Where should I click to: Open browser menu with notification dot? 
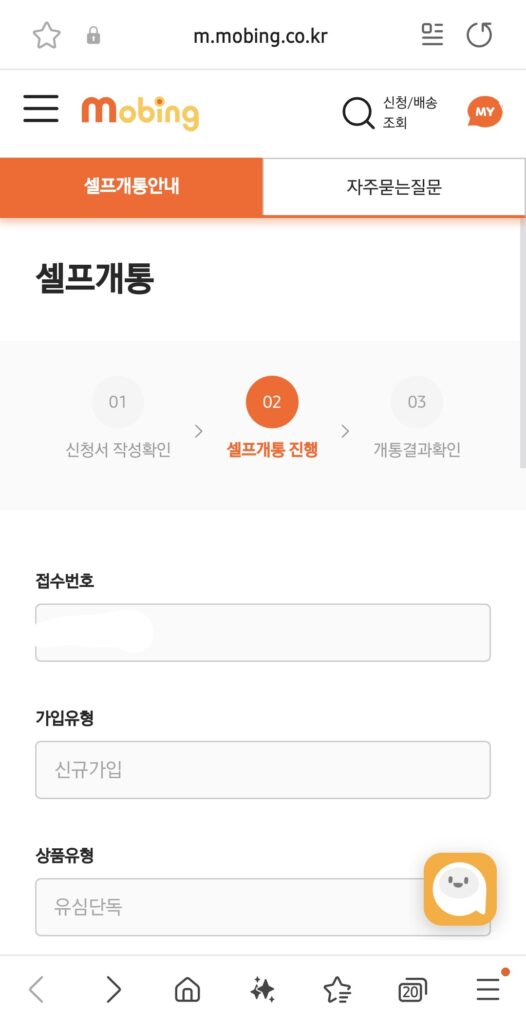point(489,989)
